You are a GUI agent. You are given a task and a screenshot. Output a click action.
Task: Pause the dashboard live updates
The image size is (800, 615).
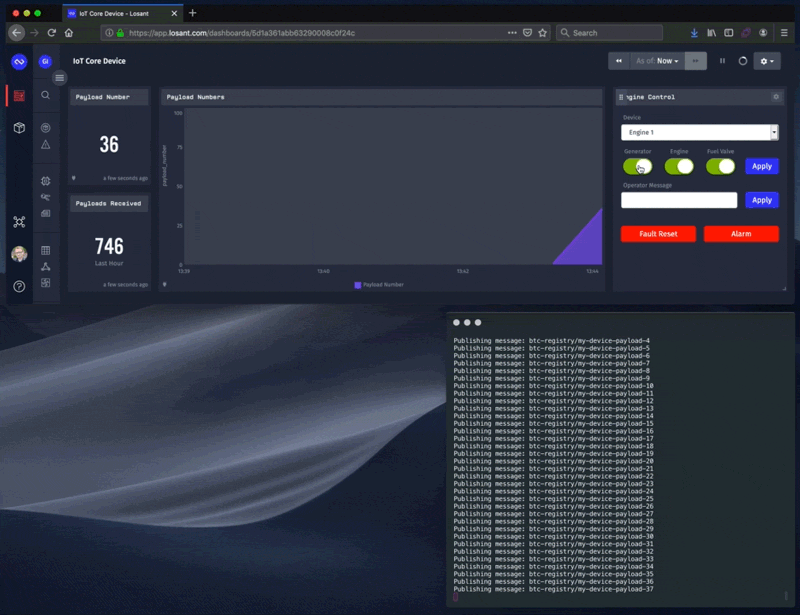coord(722,61)
